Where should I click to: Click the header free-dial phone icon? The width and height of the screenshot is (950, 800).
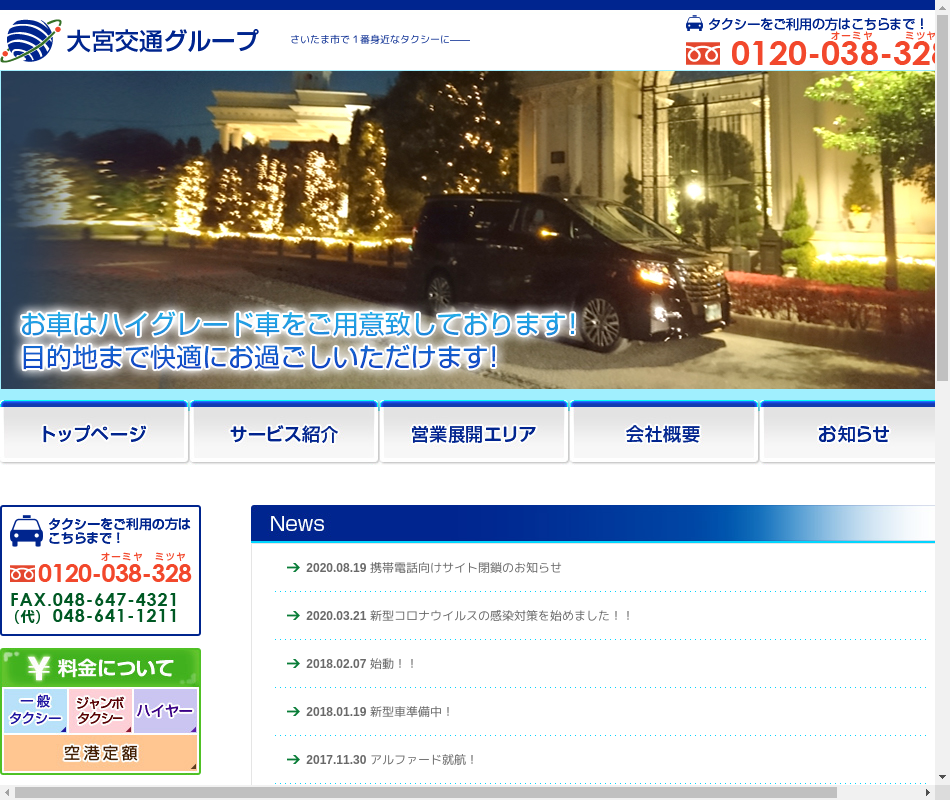coord(703,54)
